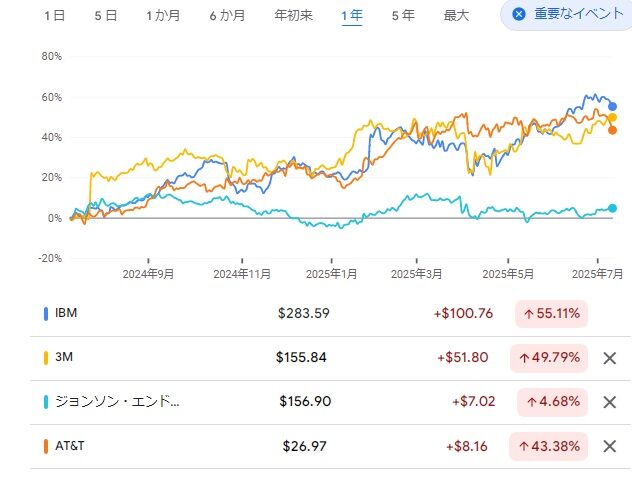632x478 pixels.
Task: Select the 1日 time range tab
Action: pos(56,16)
